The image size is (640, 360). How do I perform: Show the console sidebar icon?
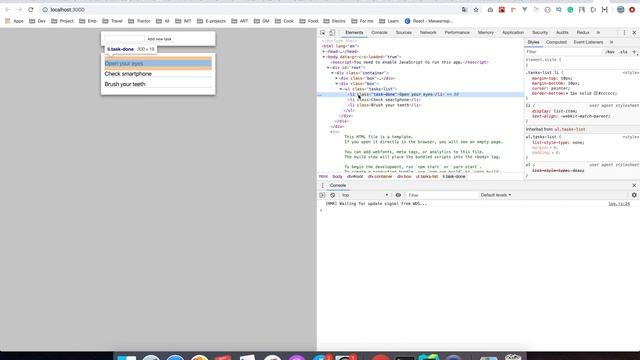[x=322, y=195]
